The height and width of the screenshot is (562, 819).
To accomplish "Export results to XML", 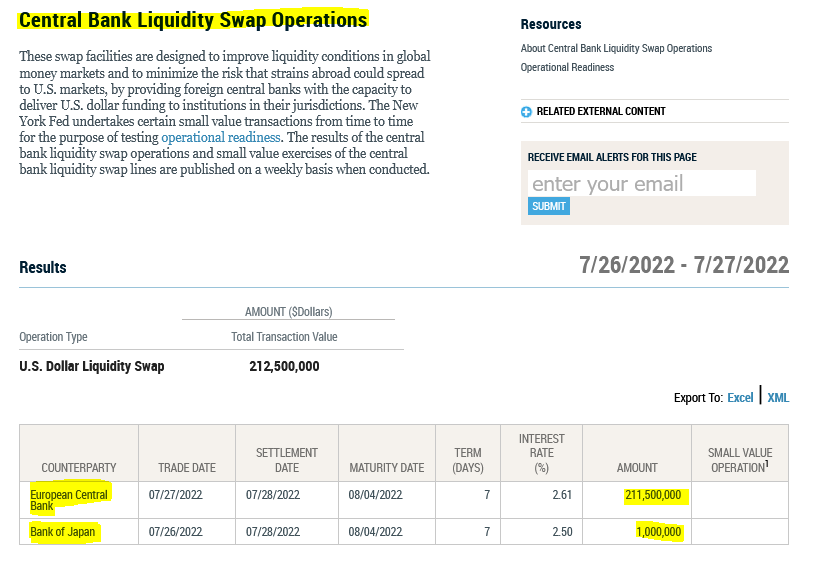I will (x=778, y=398).
